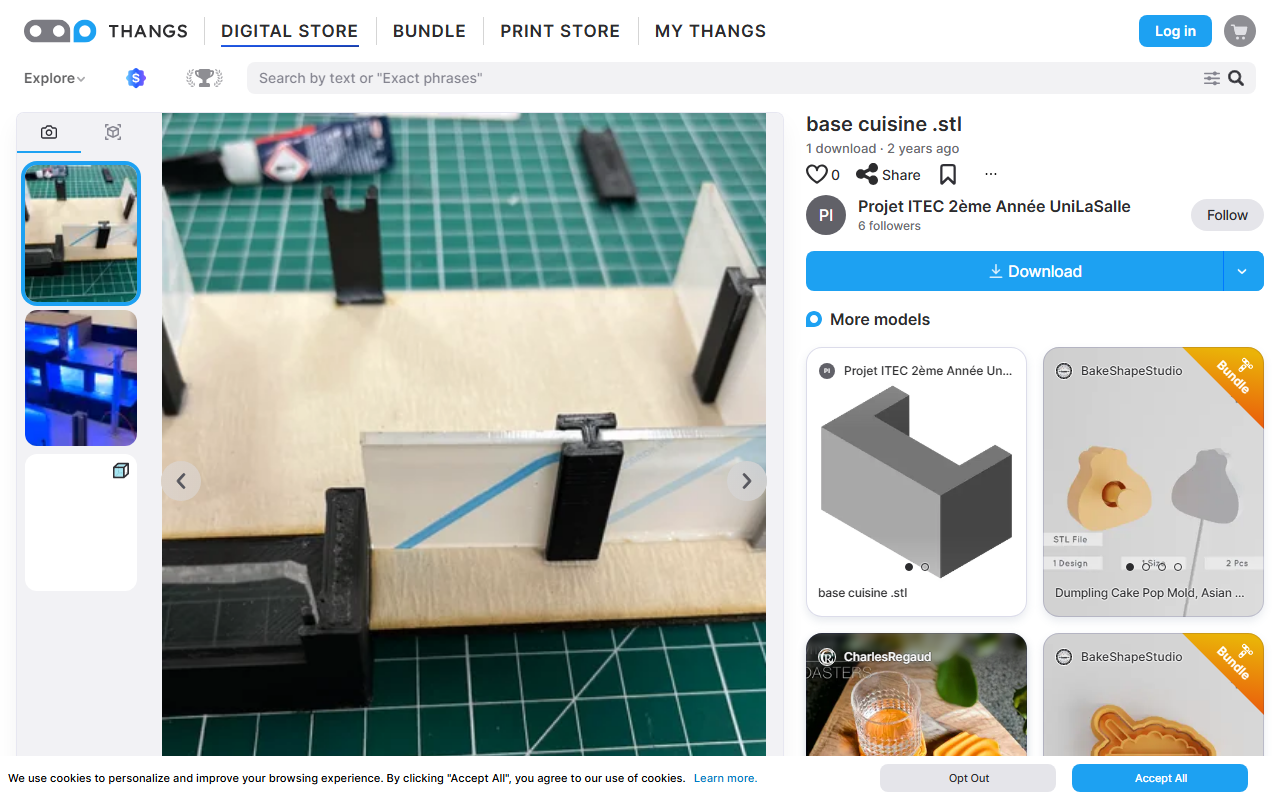Click the blue dollar badge icon
The height and width of the screenshot is (800, 1280).
point(136,78)
